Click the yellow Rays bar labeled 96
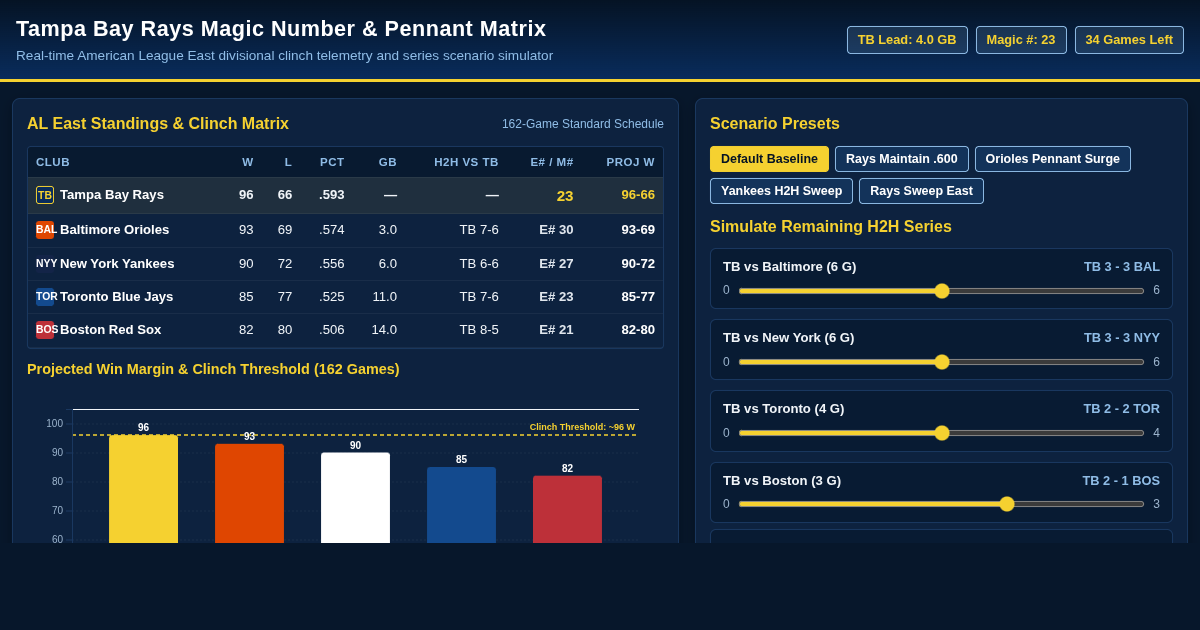The height and width of the screenshot is (630, 1200). [143, 489]
